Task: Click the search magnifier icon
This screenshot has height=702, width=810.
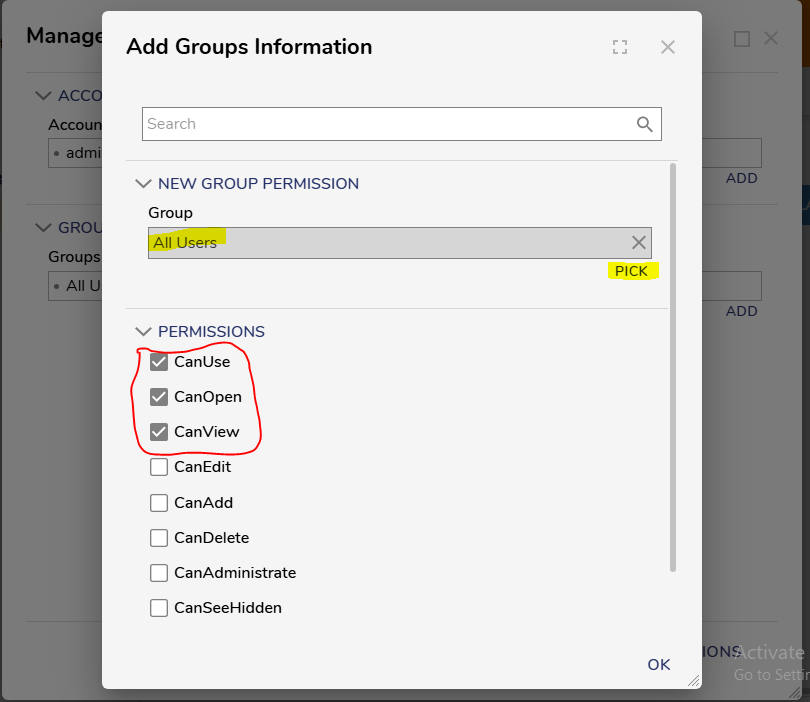Action: coord(645,124)
